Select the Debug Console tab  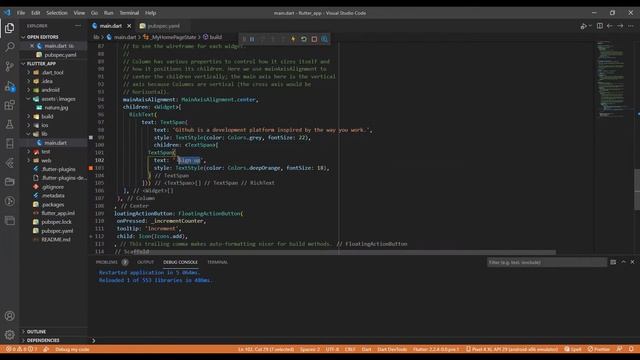click(x=180, y=262)
